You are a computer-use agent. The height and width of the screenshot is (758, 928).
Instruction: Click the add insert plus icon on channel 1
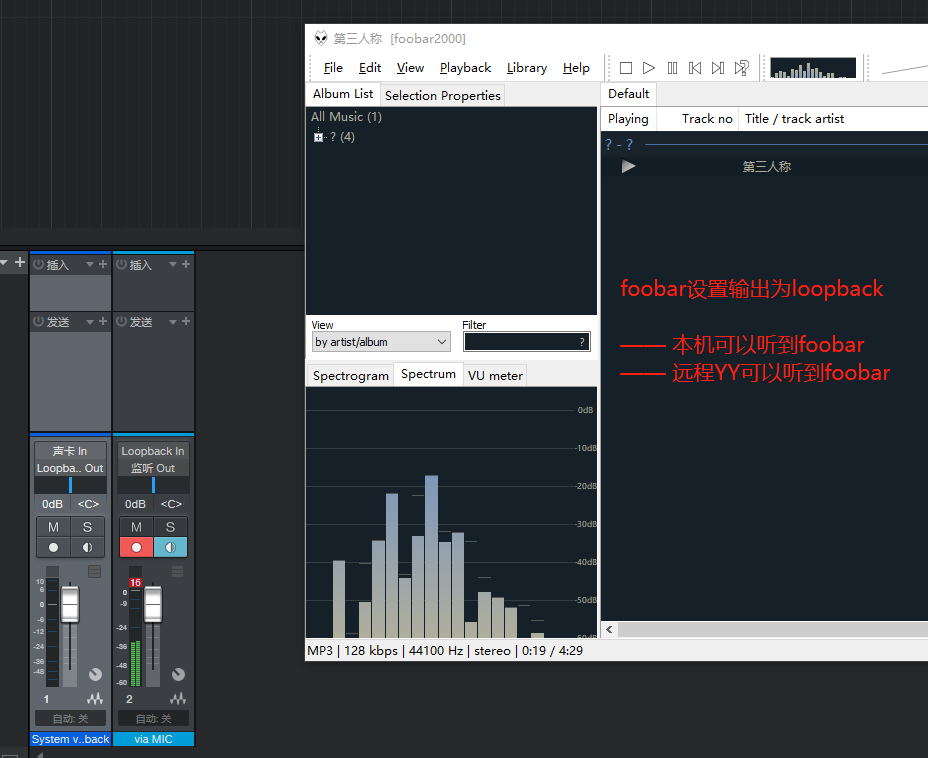103,264
